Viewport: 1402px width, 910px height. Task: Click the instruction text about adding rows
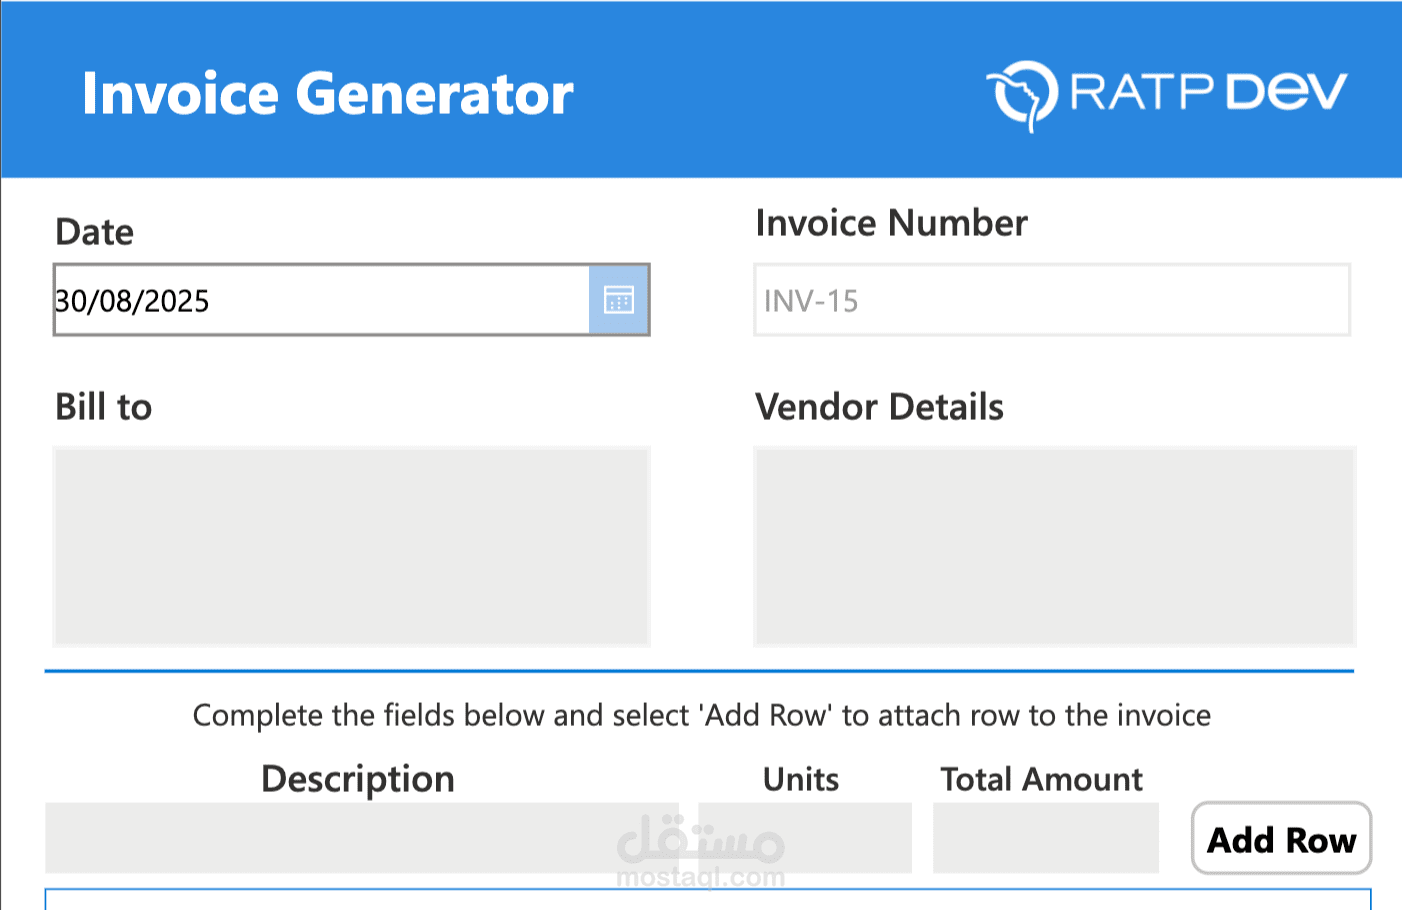[x=700, y=715]
